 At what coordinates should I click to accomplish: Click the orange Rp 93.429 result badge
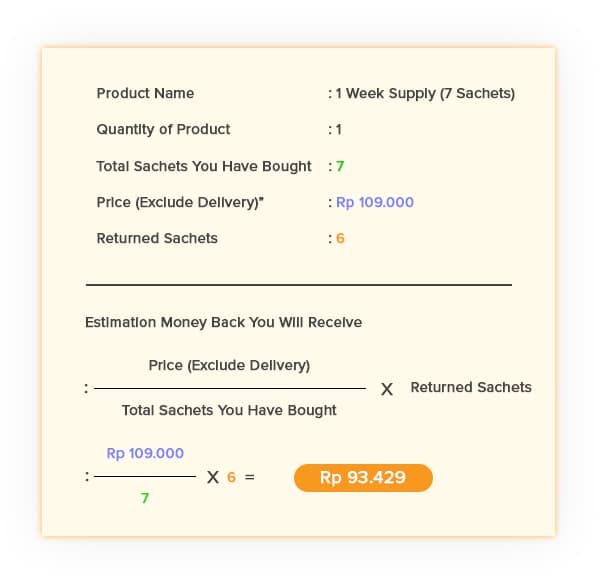[x=363, y=478]
